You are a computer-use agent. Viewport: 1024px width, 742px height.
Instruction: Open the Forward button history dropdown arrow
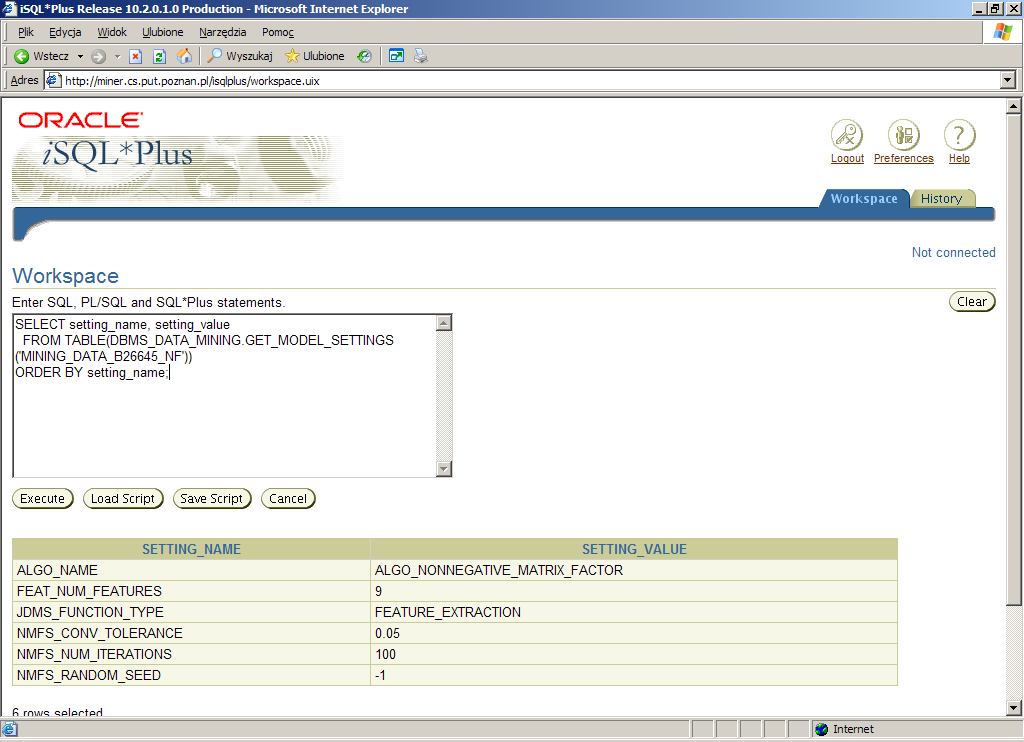click(x=118, y=57)
